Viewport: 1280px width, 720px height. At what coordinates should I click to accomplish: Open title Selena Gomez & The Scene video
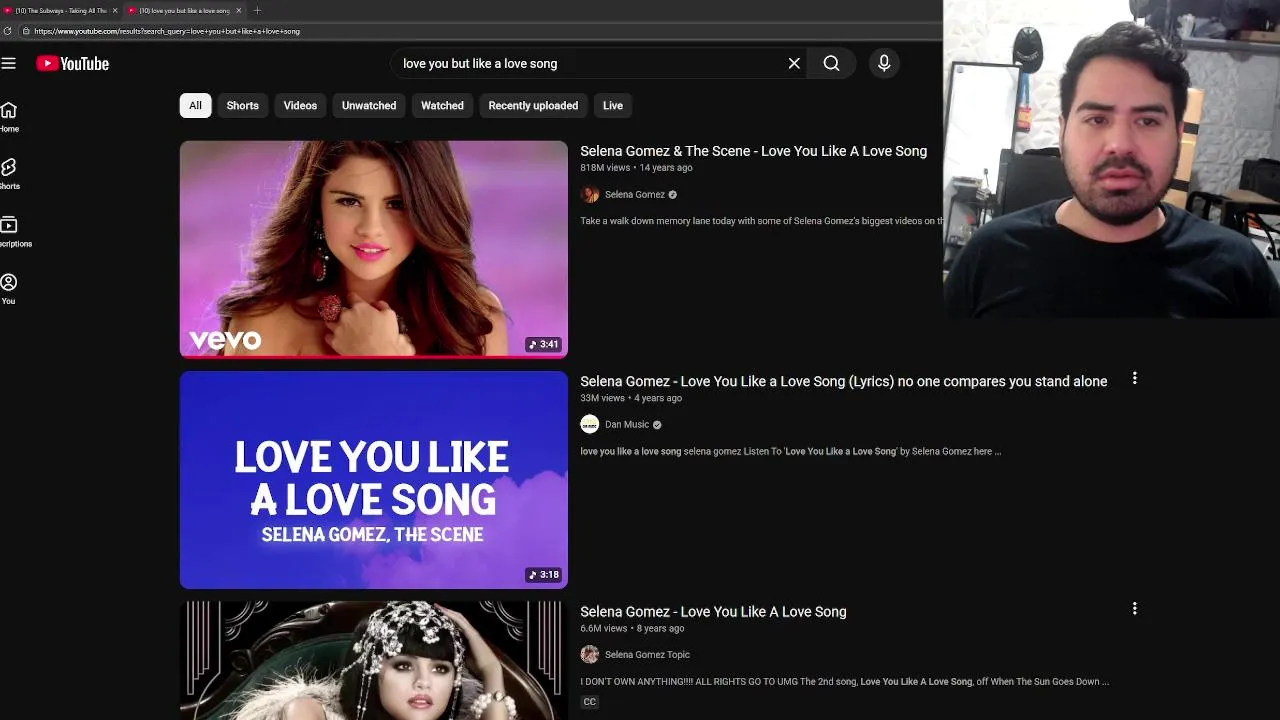click(x=753, y=151)
